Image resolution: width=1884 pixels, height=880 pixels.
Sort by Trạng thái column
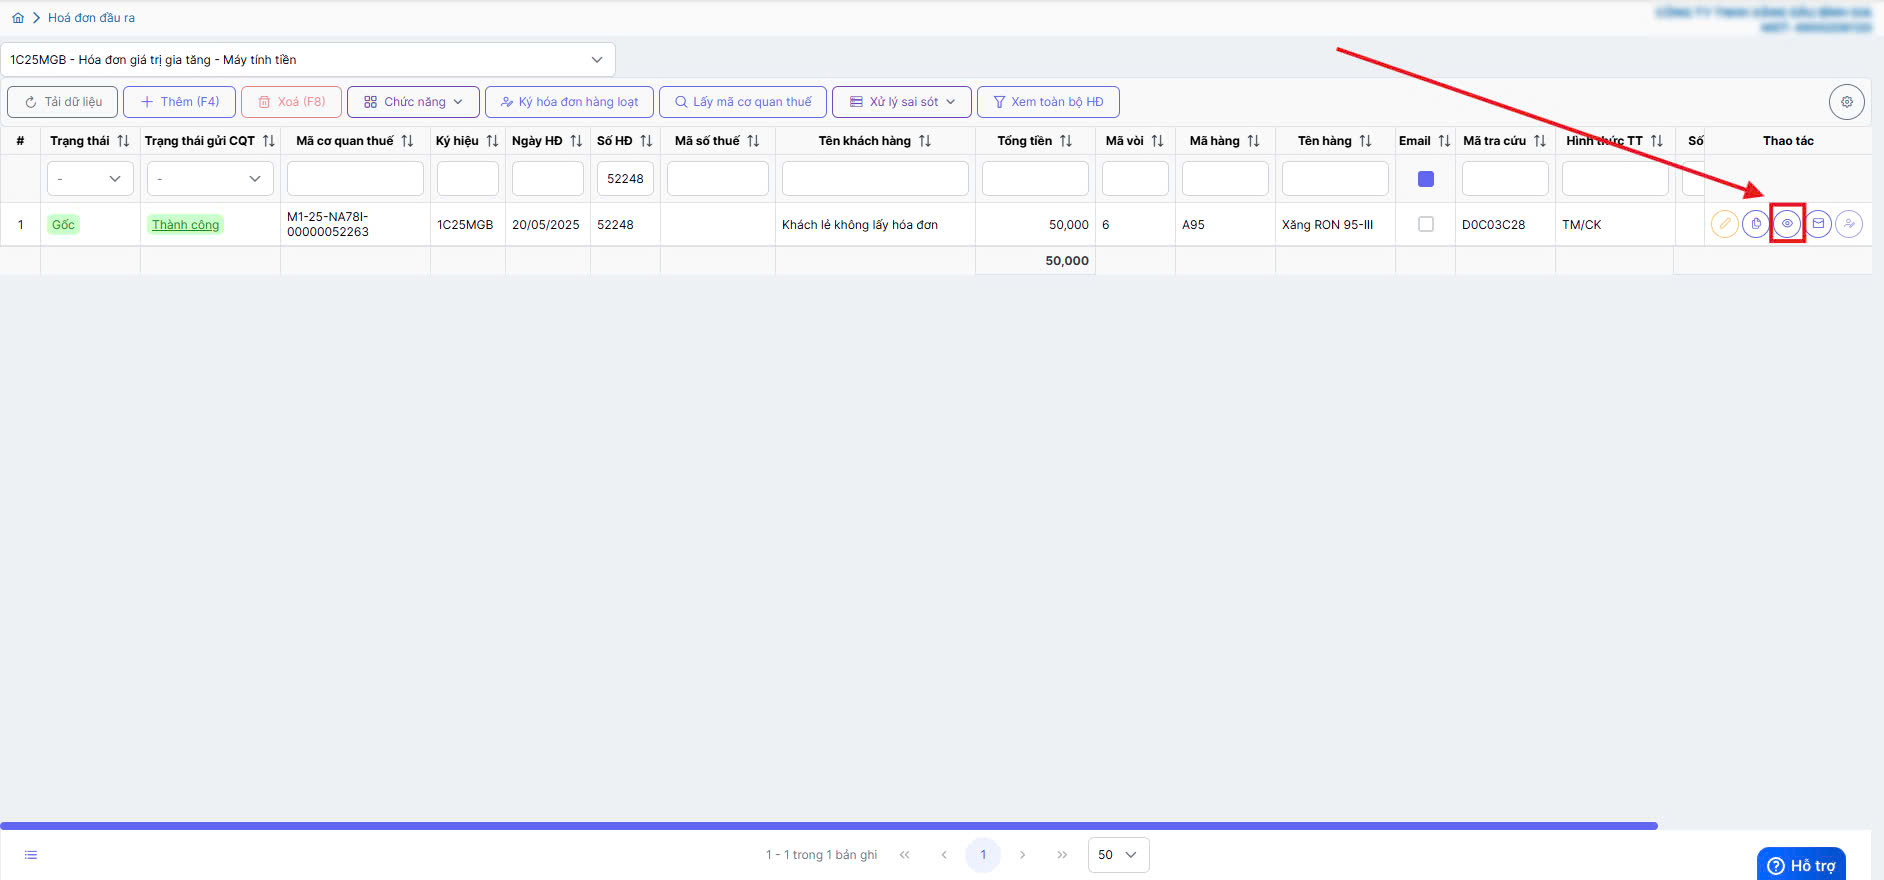(x=123, y=141)
